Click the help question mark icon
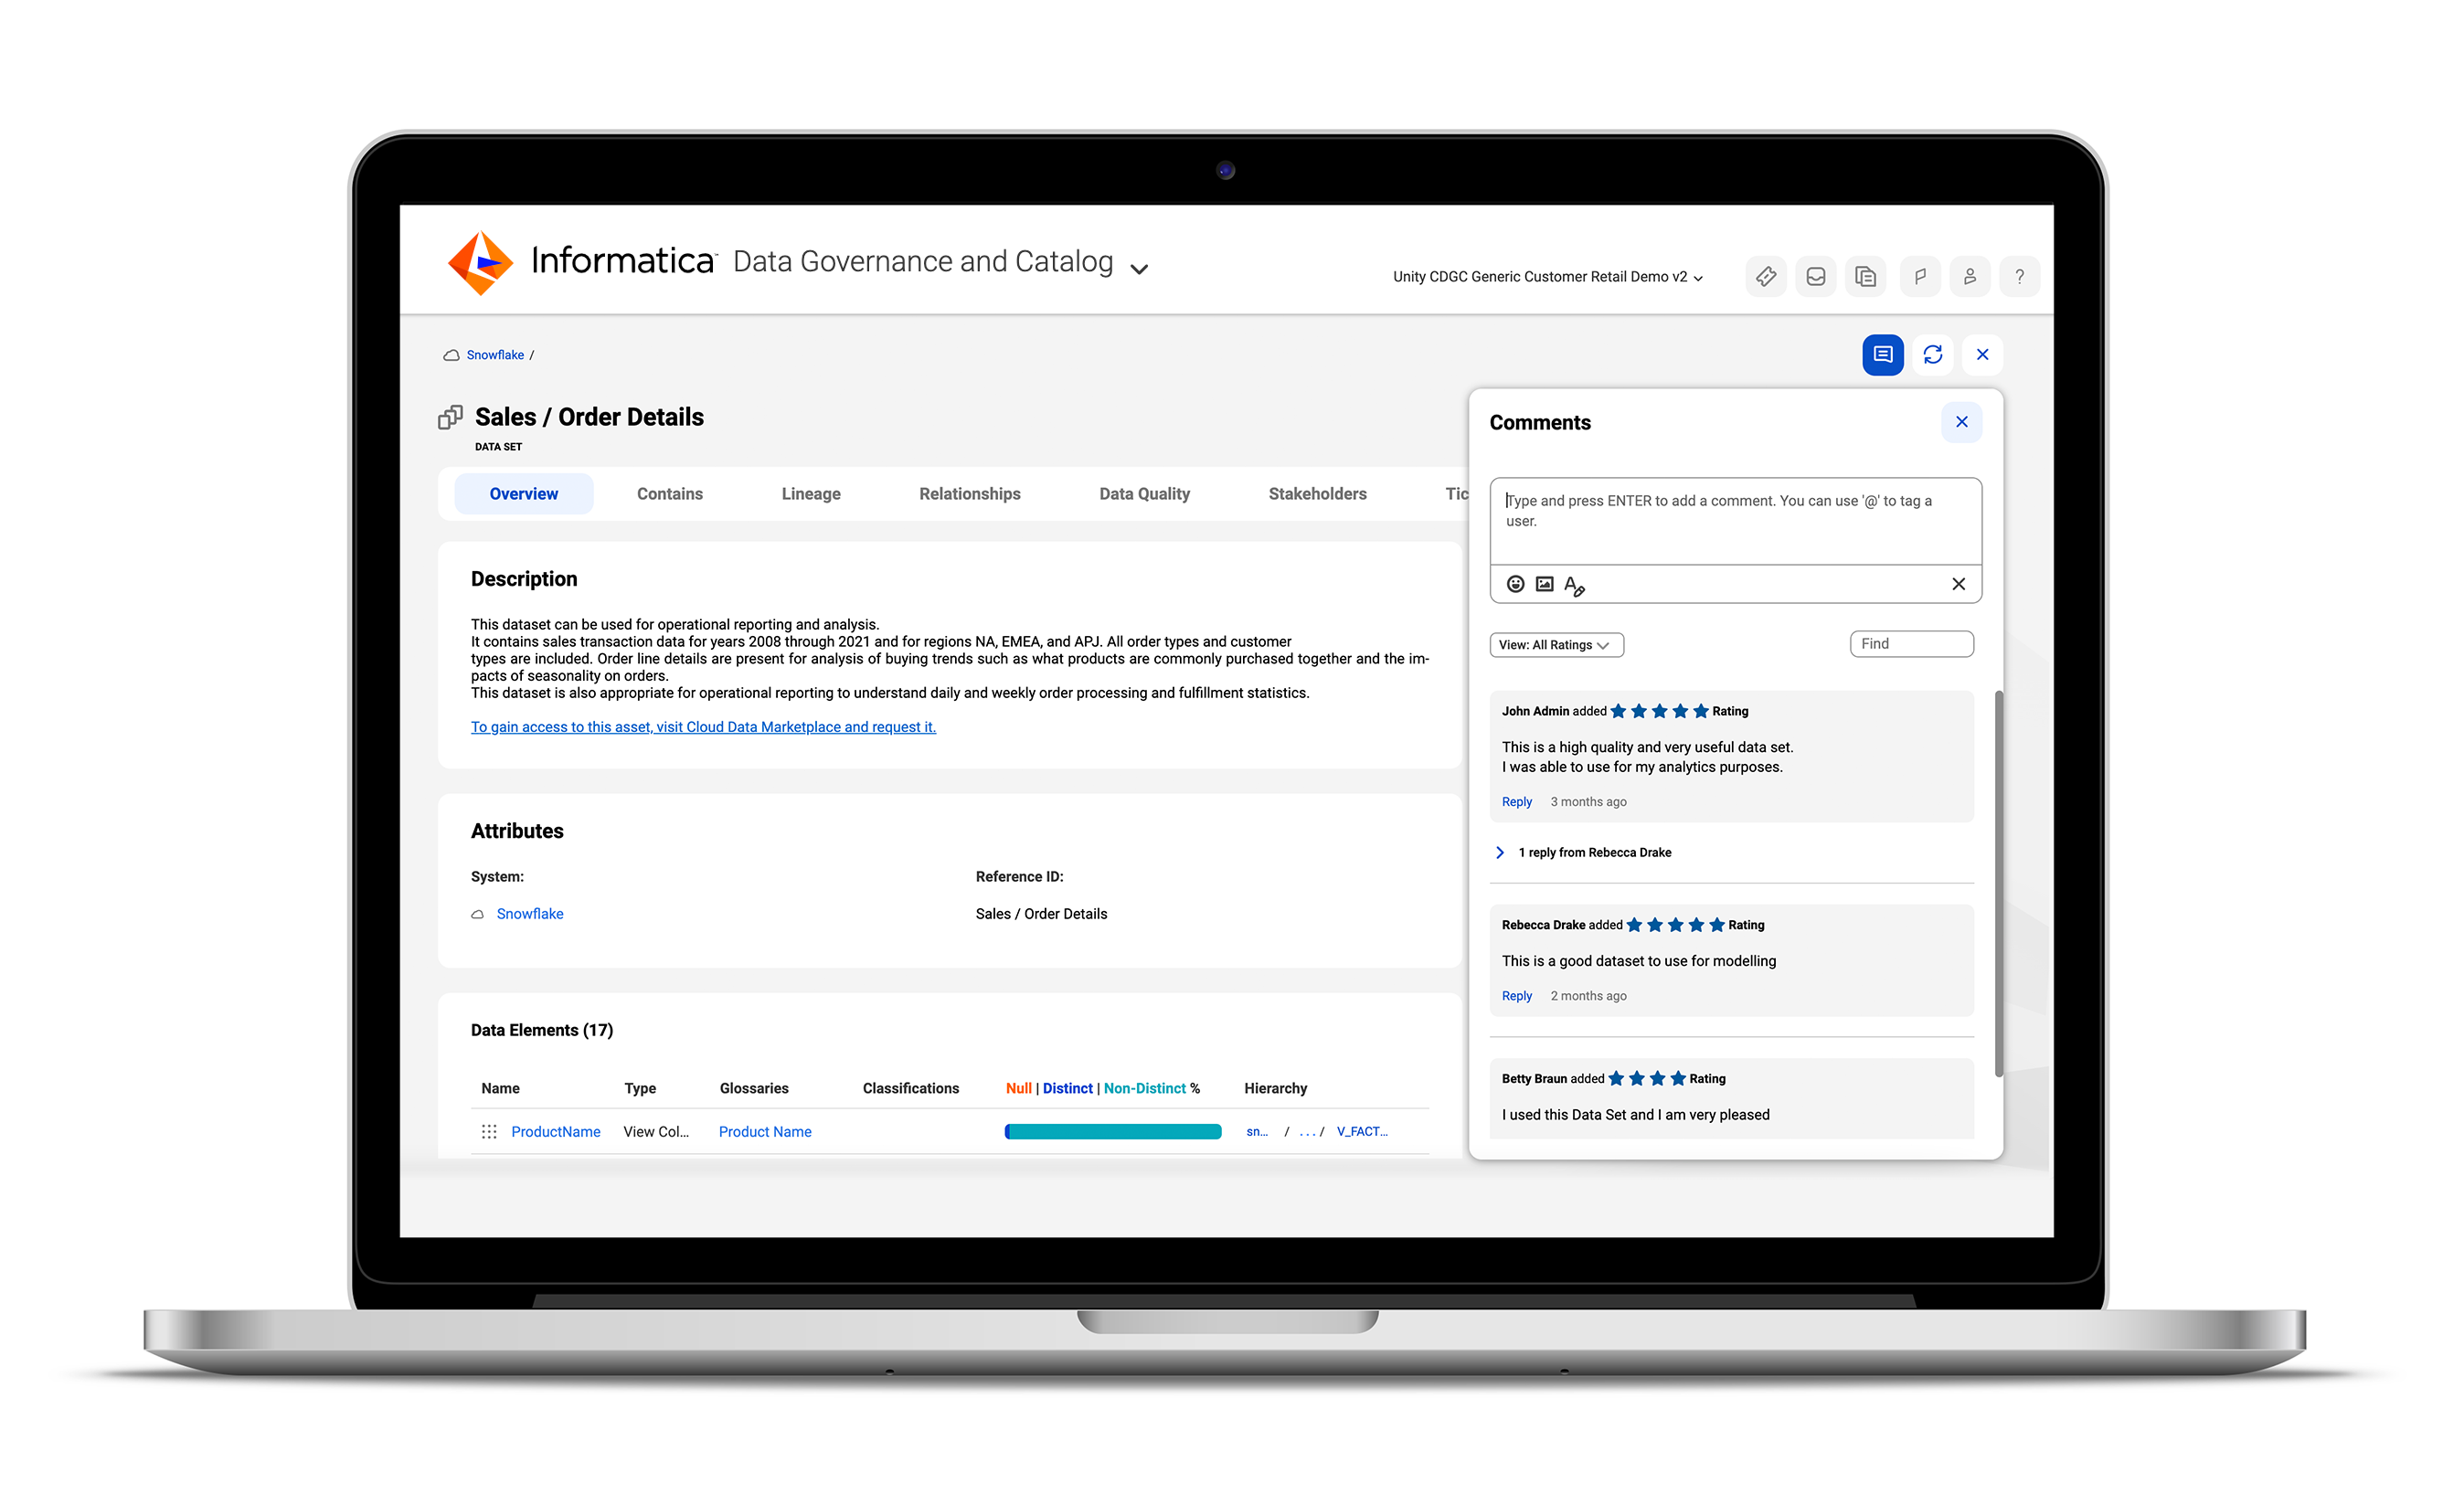Image resolution: width=2464 pixels, height=1504 pixels. click(2023, 274)
